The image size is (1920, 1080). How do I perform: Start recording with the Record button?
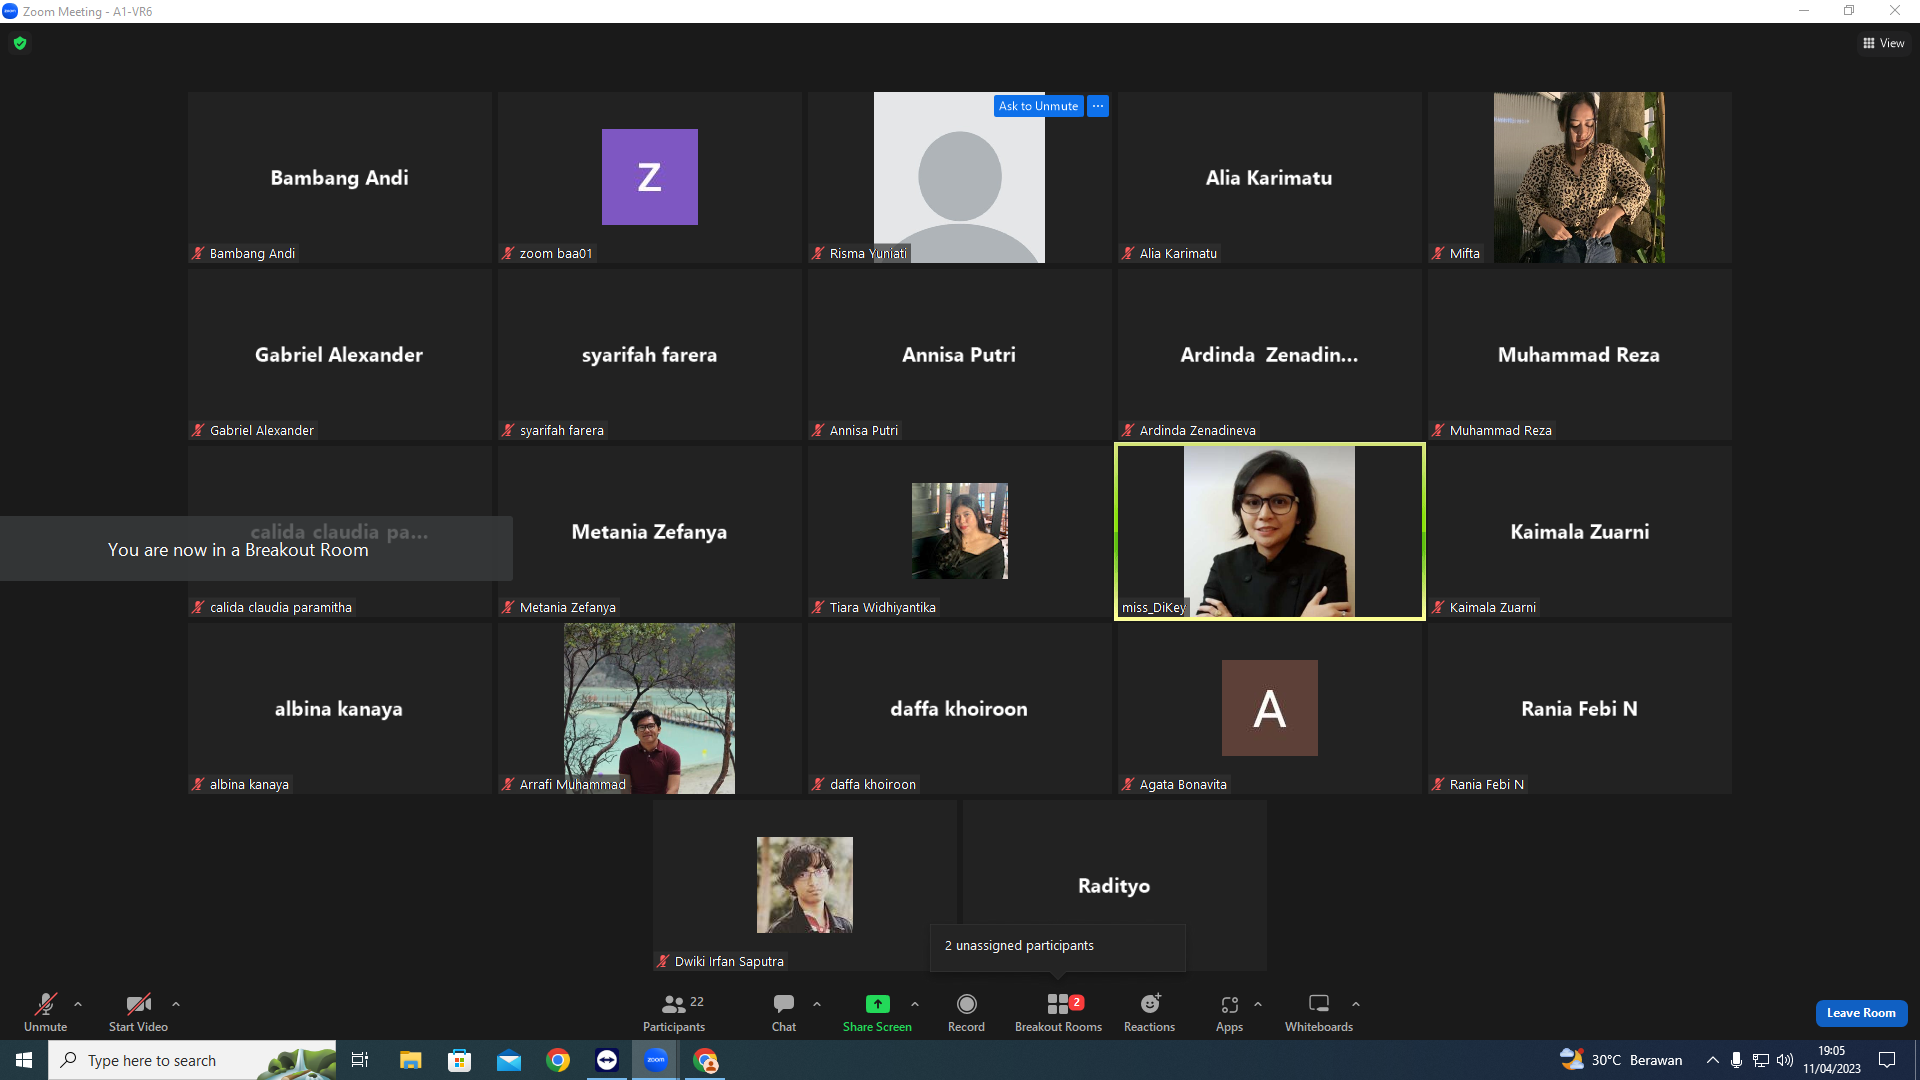[966, 1012]
